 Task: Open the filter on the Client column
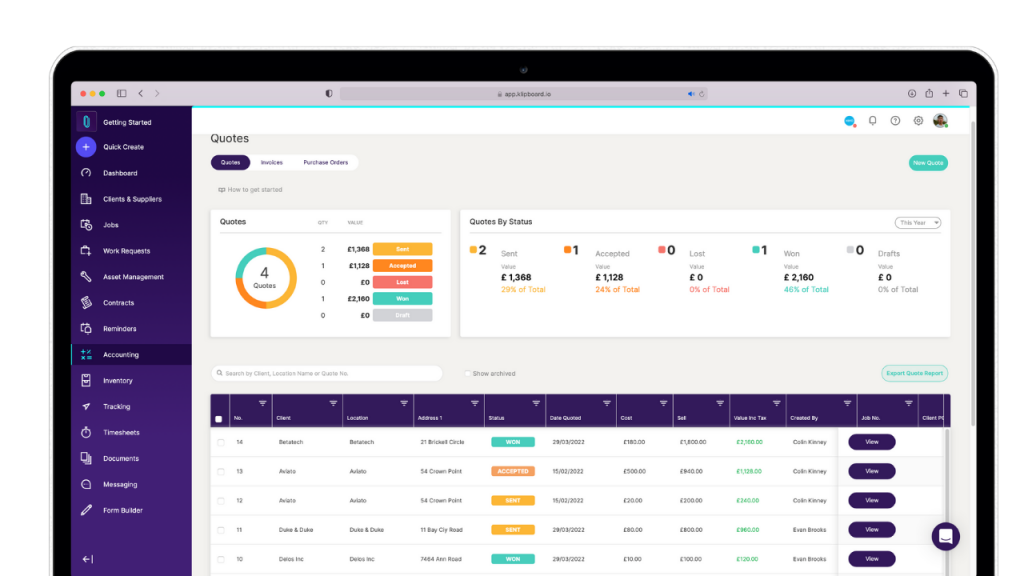click(333, 404)
